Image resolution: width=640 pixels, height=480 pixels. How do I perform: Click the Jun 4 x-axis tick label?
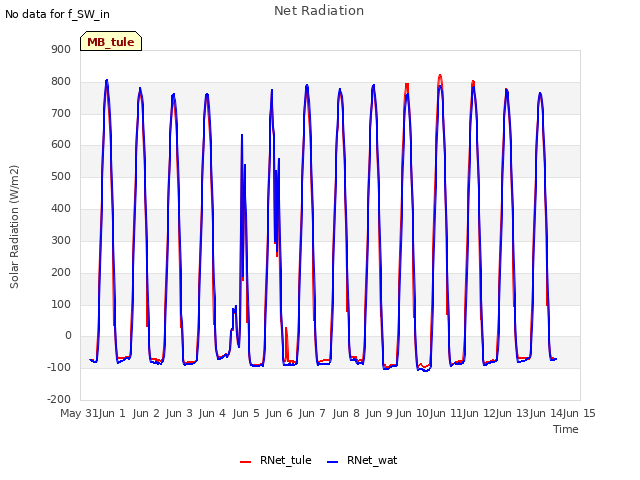point(212,413)
